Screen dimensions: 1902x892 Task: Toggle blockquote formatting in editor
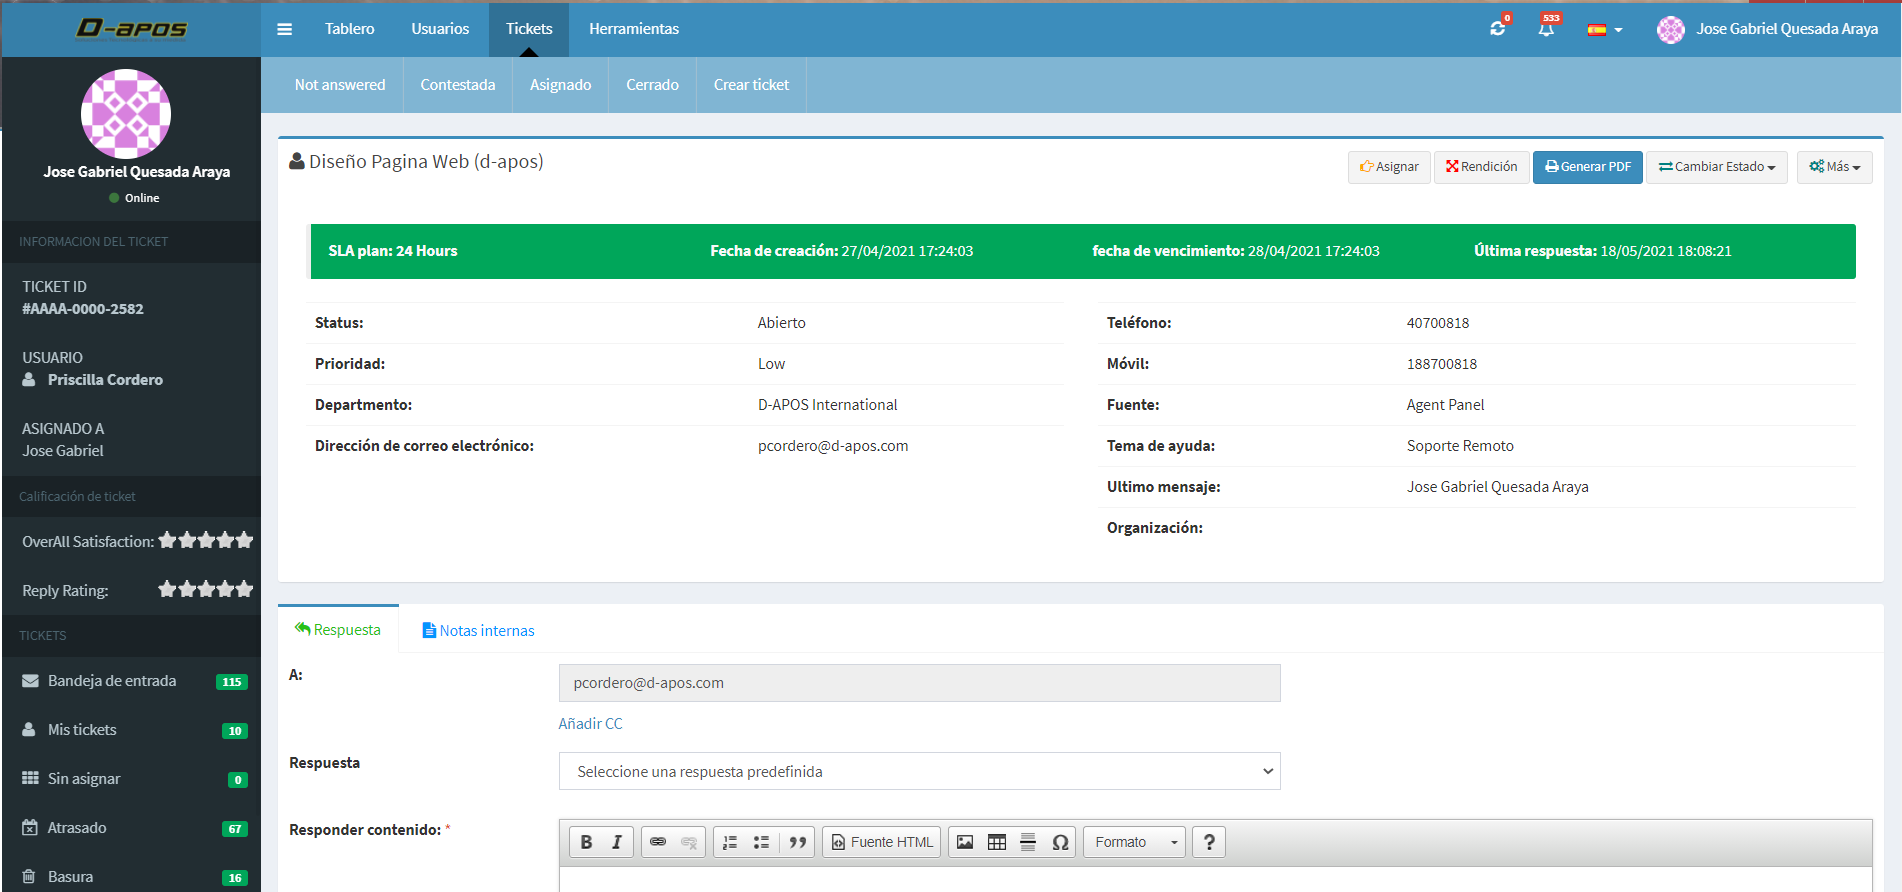[x=797, y=842]
